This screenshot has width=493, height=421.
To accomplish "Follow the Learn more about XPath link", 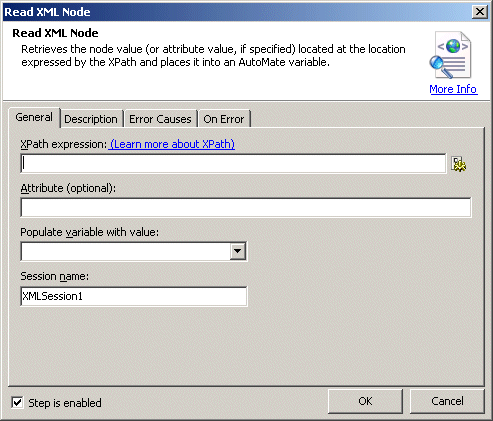I will [172, 144].
